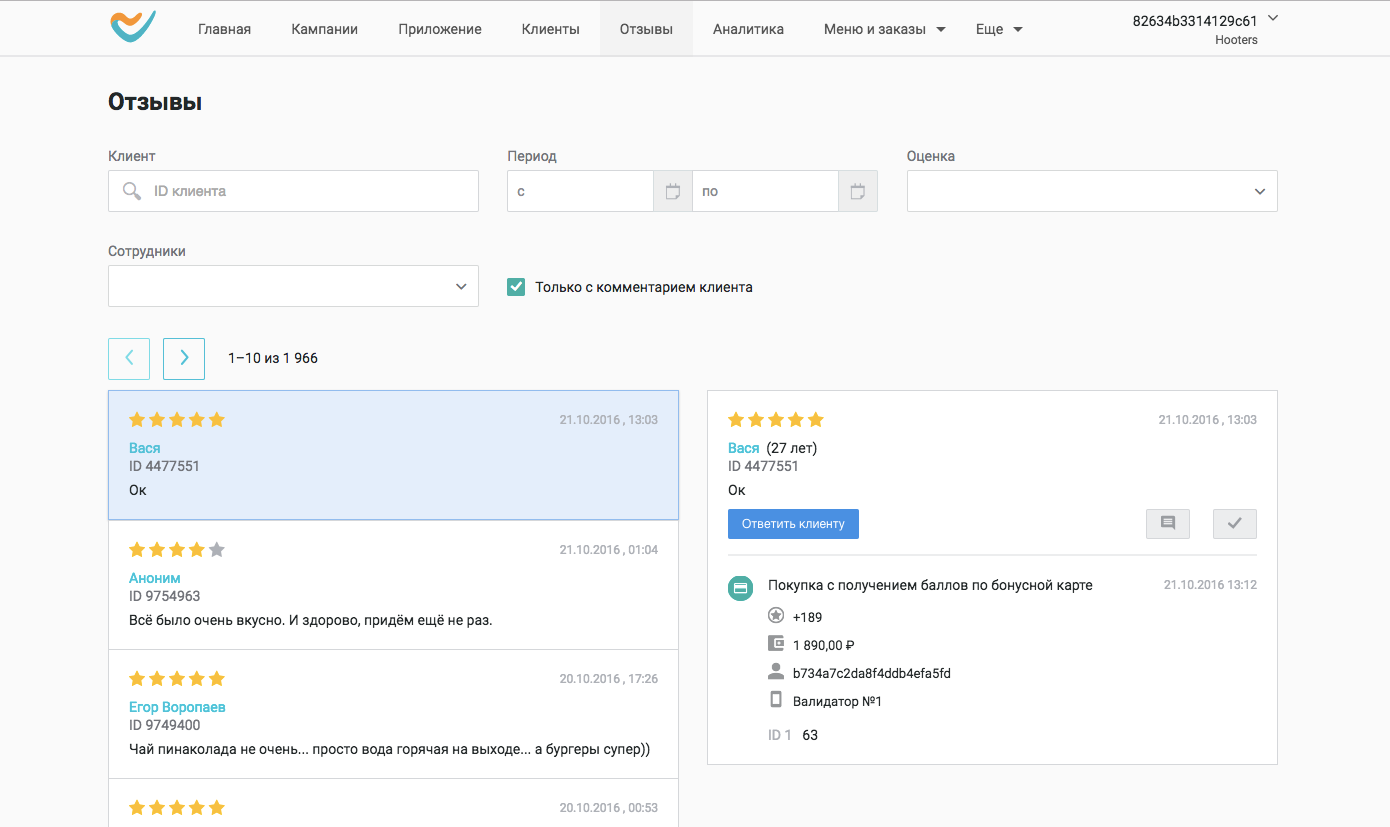Click star rating of Аноним review
Screen dimensions: 1390x827
tap(177, 550)
